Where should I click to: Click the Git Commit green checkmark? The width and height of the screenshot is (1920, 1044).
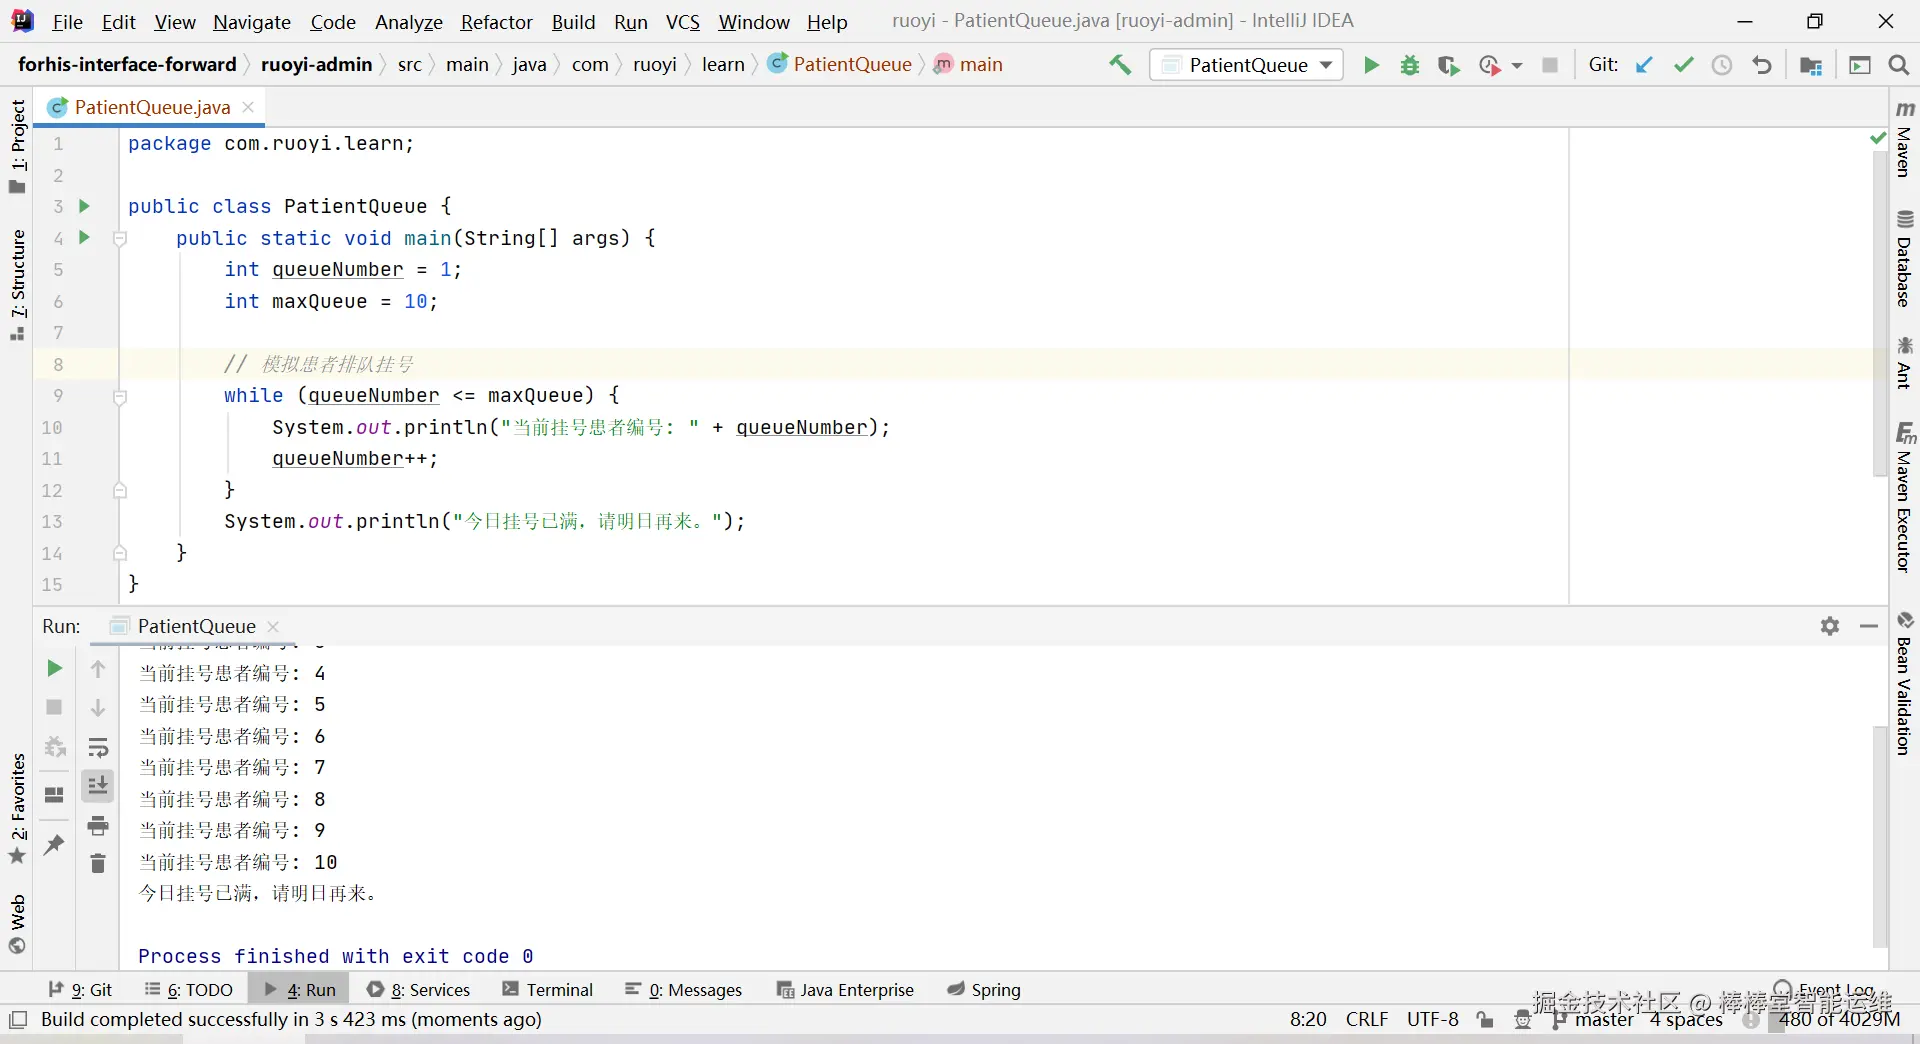pyautogui.click(x=1684, y=65)
